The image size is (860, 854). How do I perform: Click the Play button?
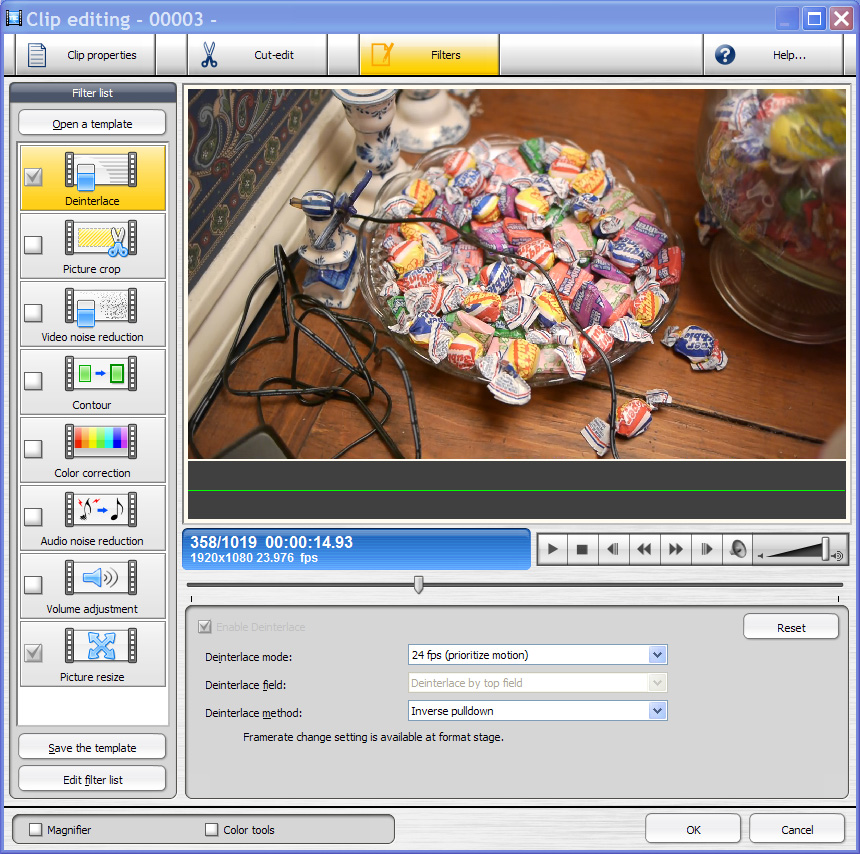coord(552,549)
